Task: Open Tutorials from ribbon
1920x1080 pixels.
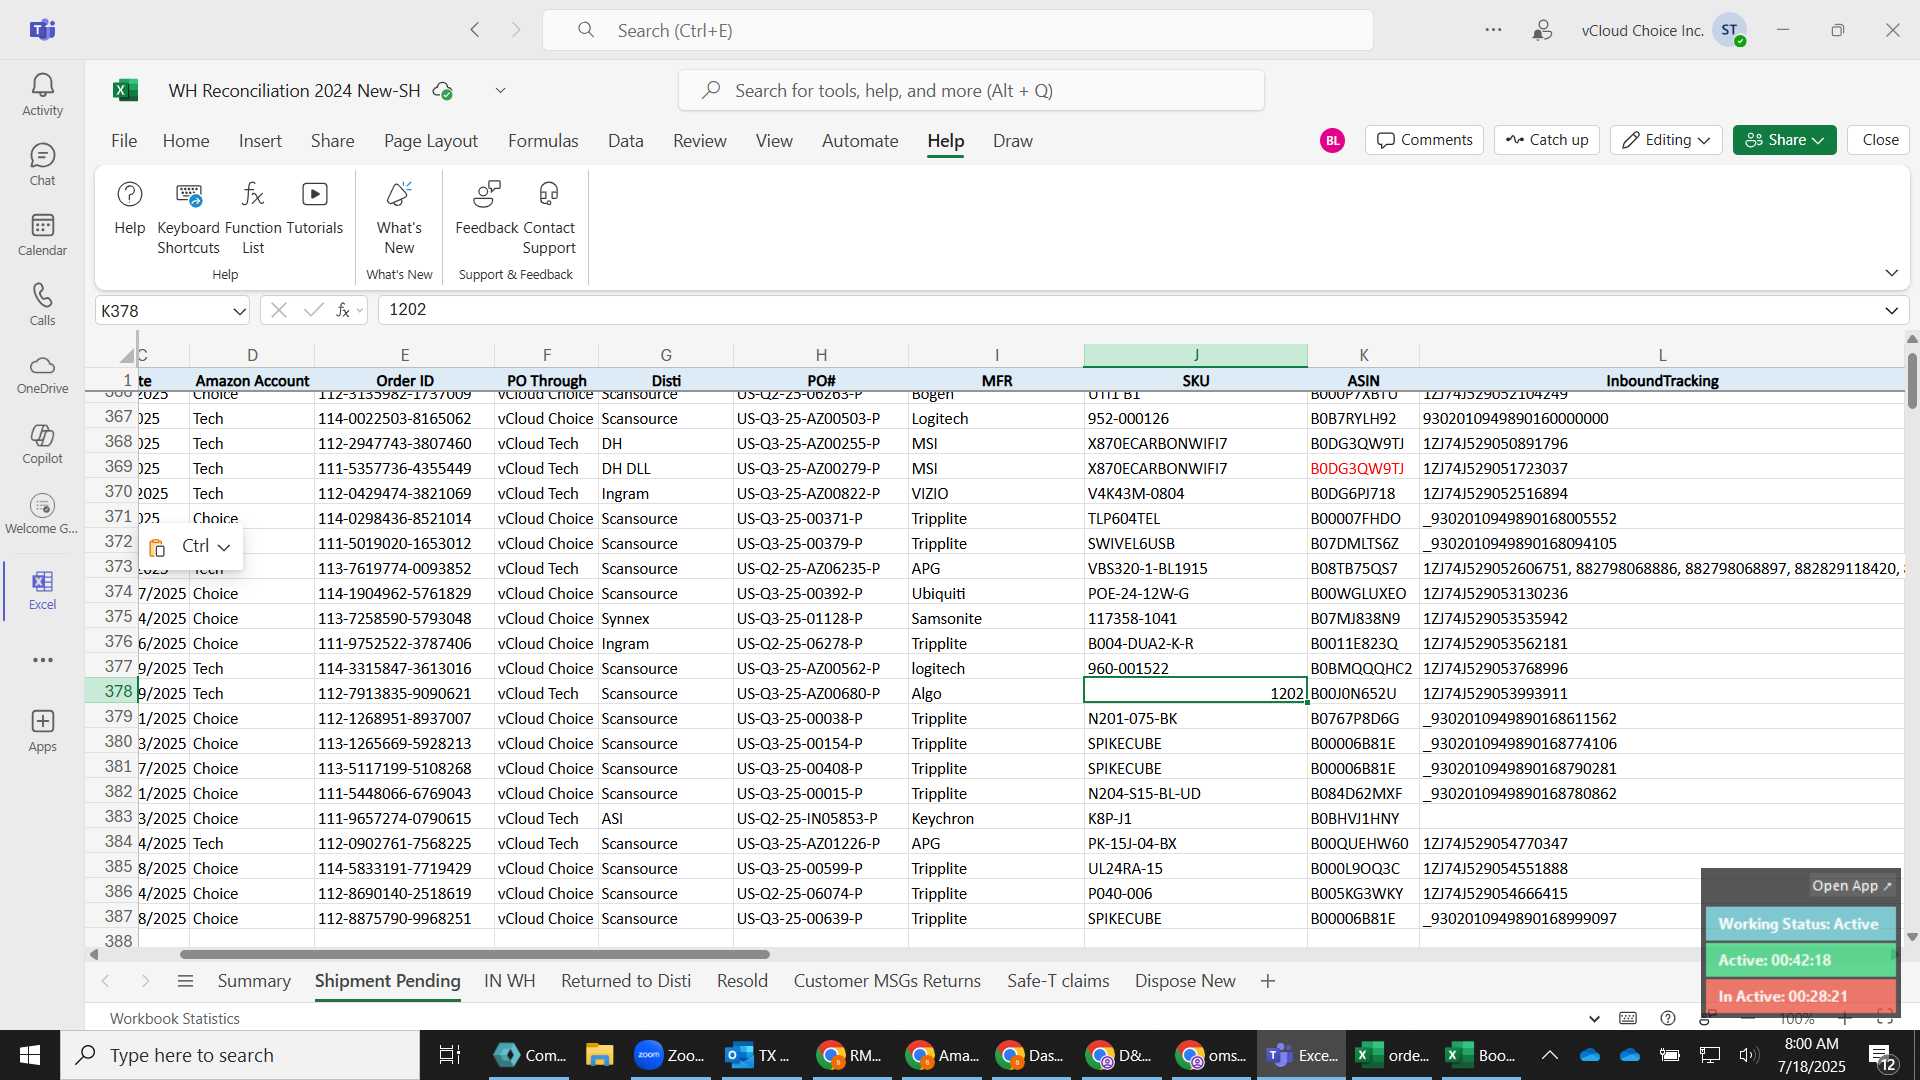Action: click(314, 208)
